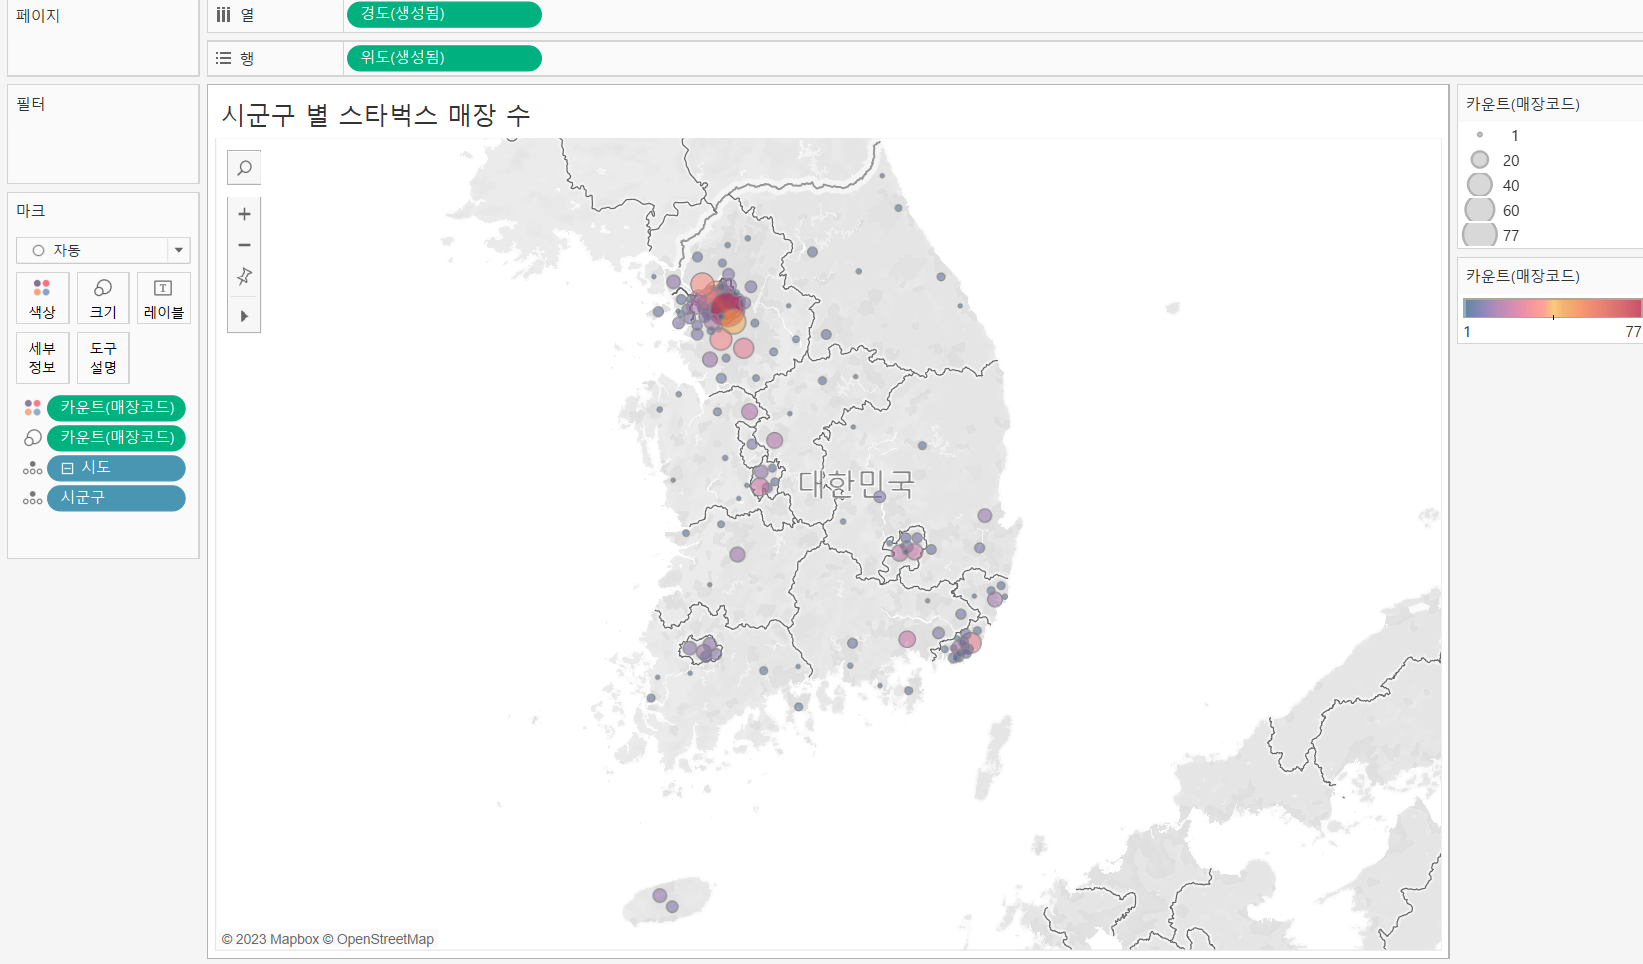The height and width of the screenshot is (964, 1643).
Task: Open the map search magnifier tool
Action: click(x=244, y=168)
